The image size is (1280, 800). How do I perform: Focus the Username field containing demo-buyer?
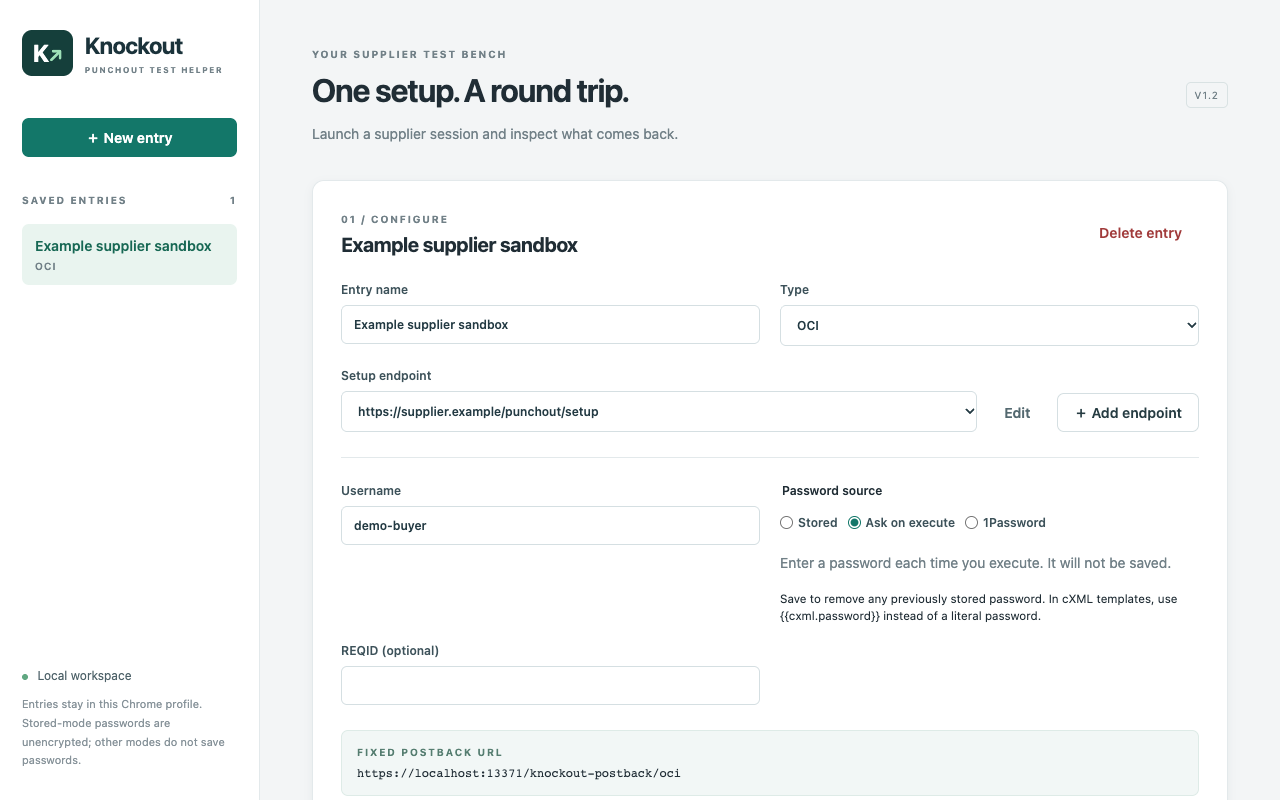(550, 525)
